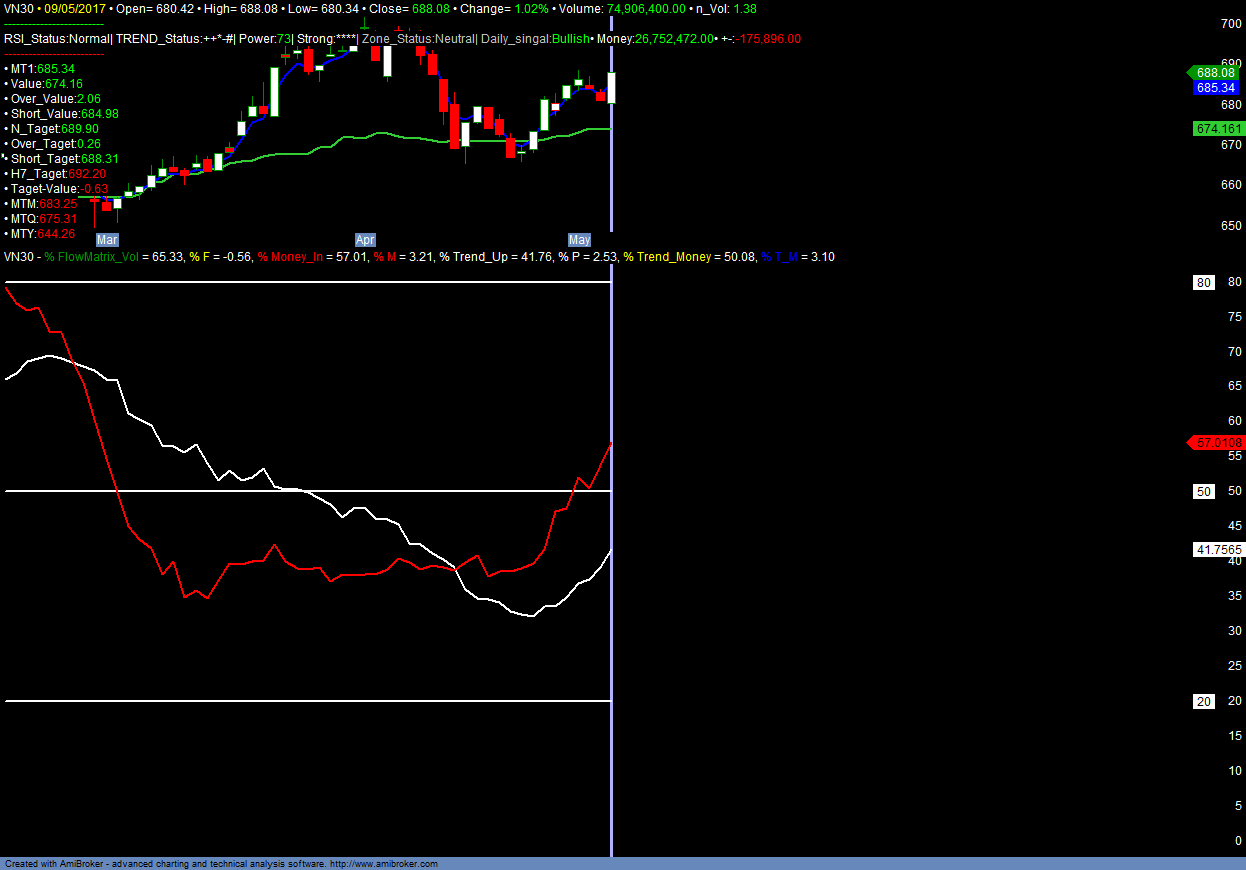1246x870 pixels.
Task: Click the % Money_In indicator title
Action: tap(291, 257)
